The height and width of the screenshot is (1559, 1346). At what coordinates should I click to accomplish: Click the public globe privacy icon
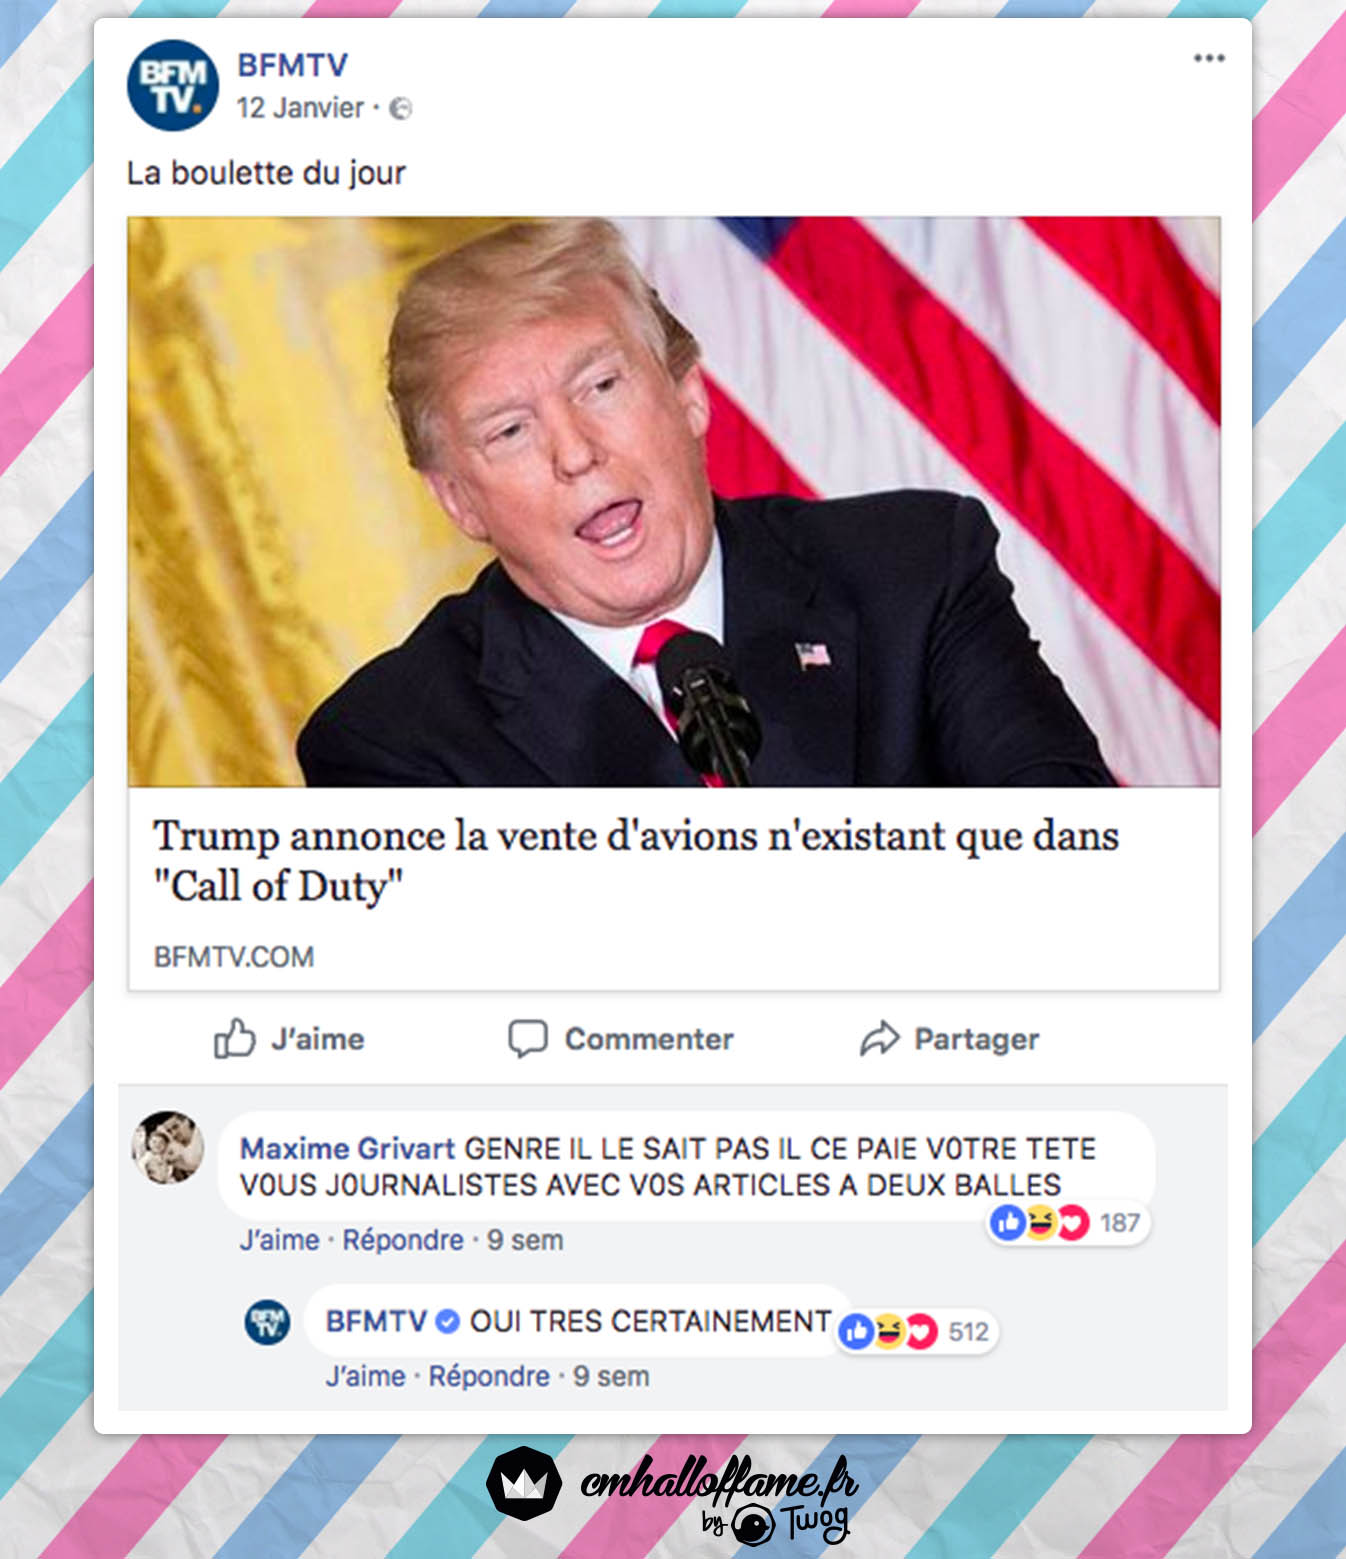click(x=400, y=108)
